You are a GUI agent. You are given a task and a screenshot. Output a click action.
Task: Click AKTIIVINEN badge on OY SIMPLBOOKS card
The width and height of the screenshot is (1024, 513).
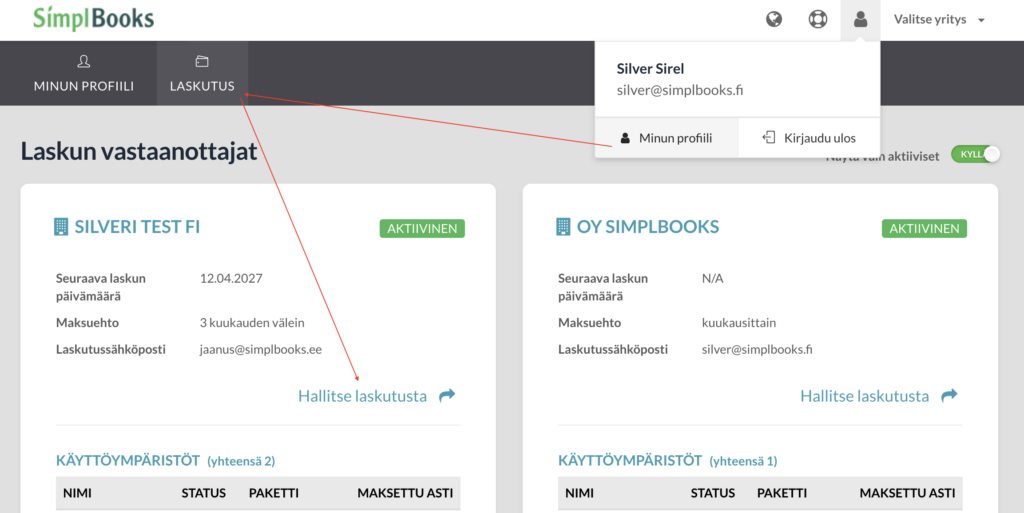click(x=924, y=228)
